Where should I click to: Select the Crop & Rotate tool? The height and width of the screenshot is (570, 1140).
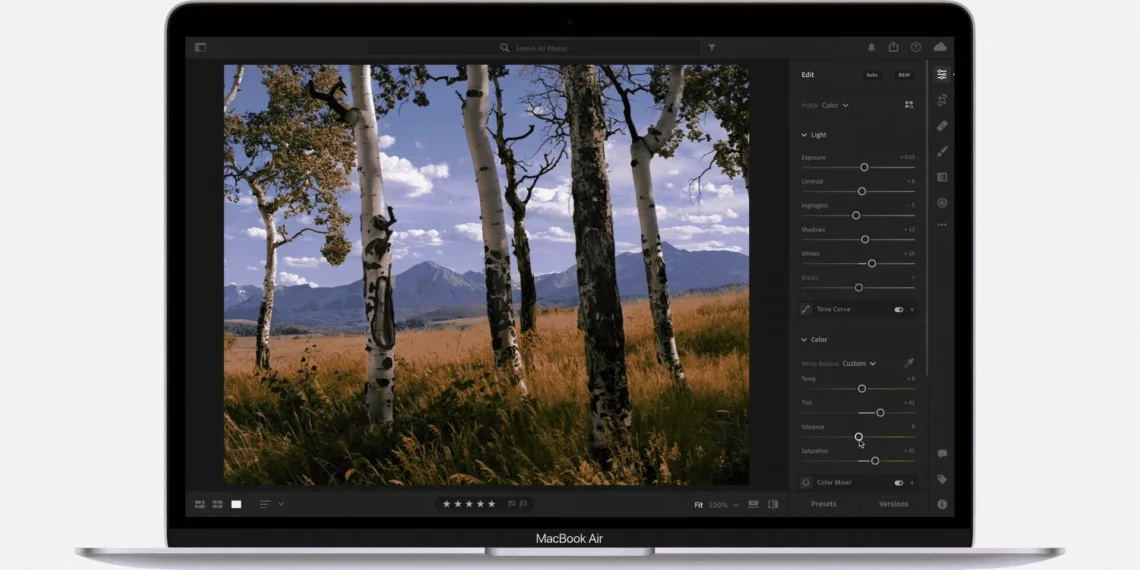(x=942, y=100)
